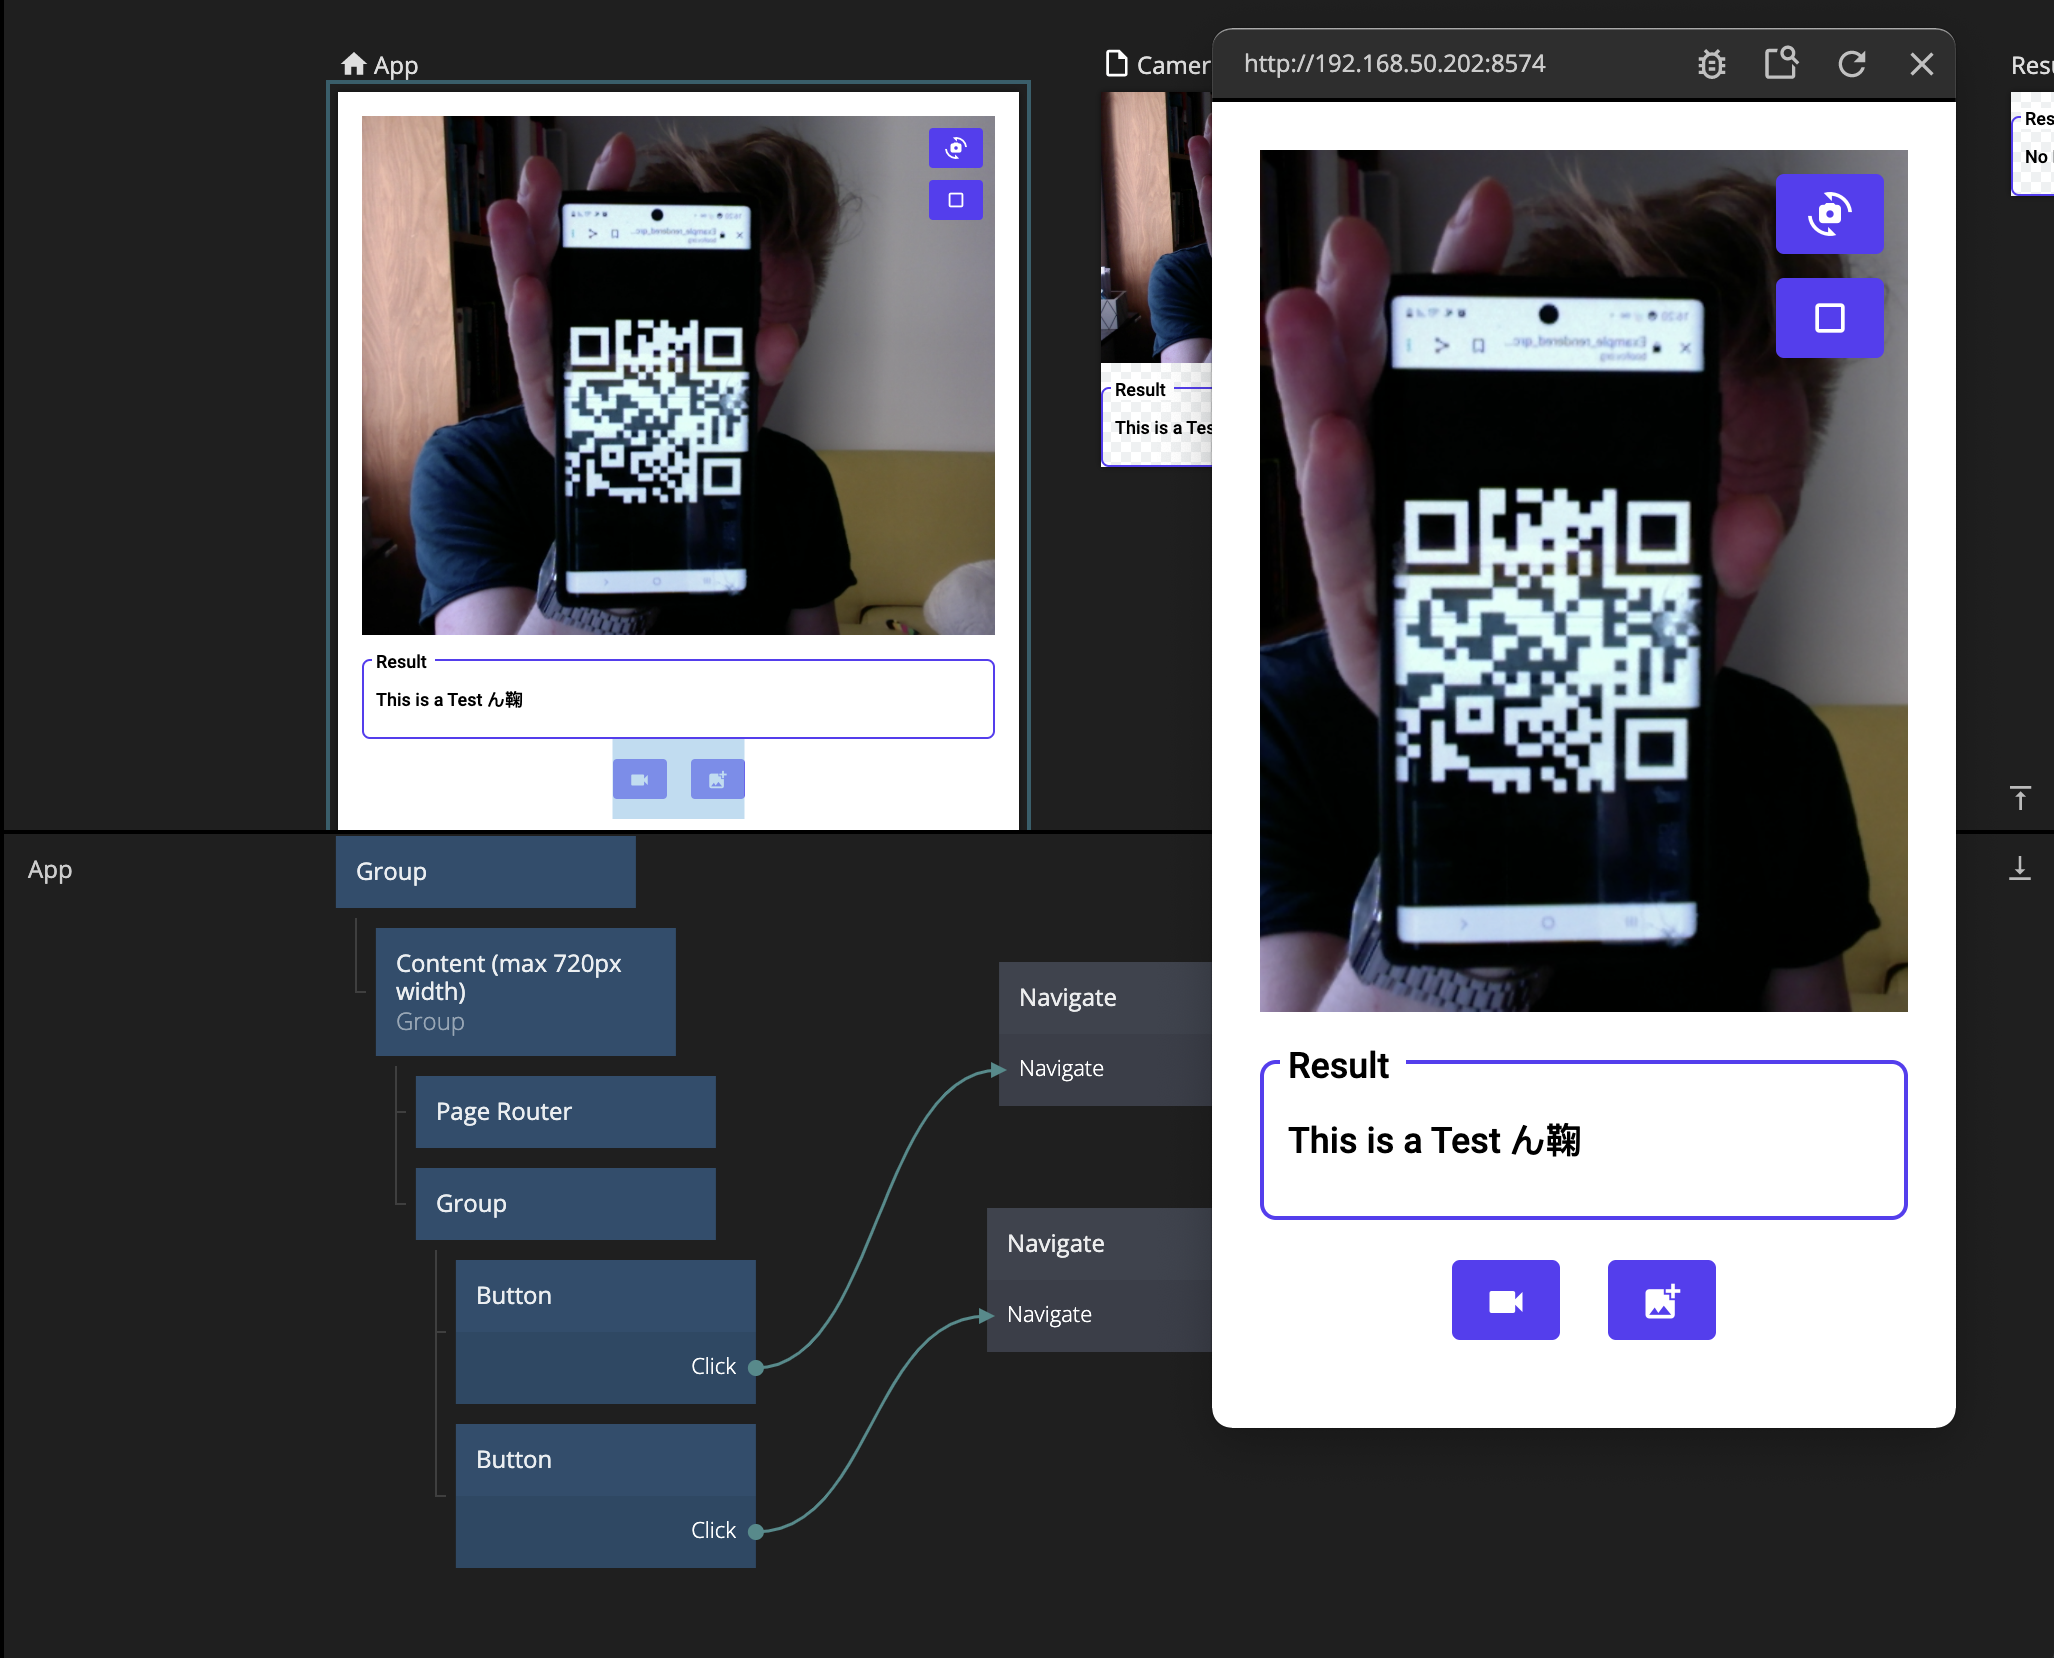
Task: Click the scroll-to-top arrow icon at right edge
Action: coord(2020,798)
